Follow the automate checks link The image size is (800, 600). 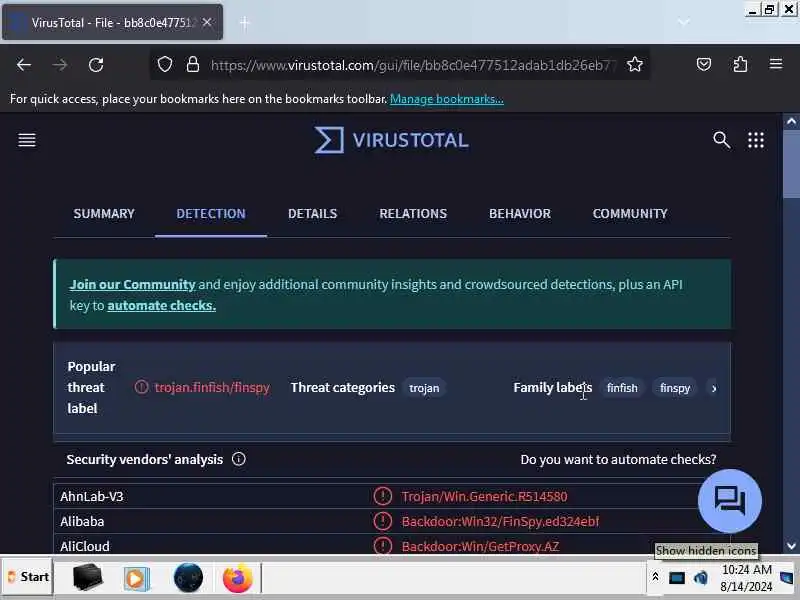coord(161,306)
